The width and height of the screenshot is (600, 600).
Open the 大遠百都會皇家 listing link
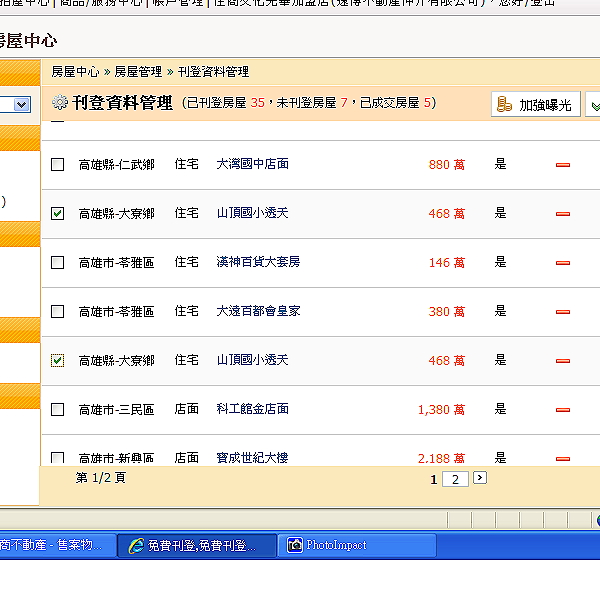coord(258,311)
